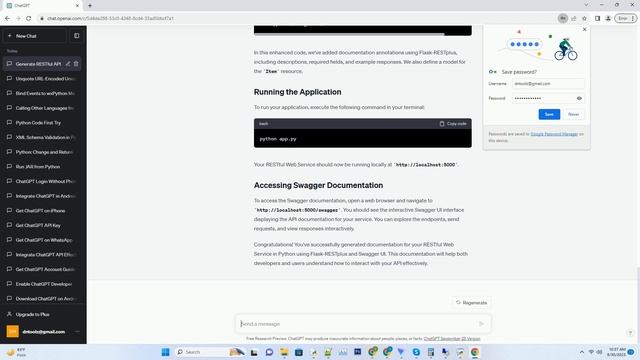Delete Generate RESTful API chat via trash icon
Screen dimensions: 640x360
click(x=76, y=64)
